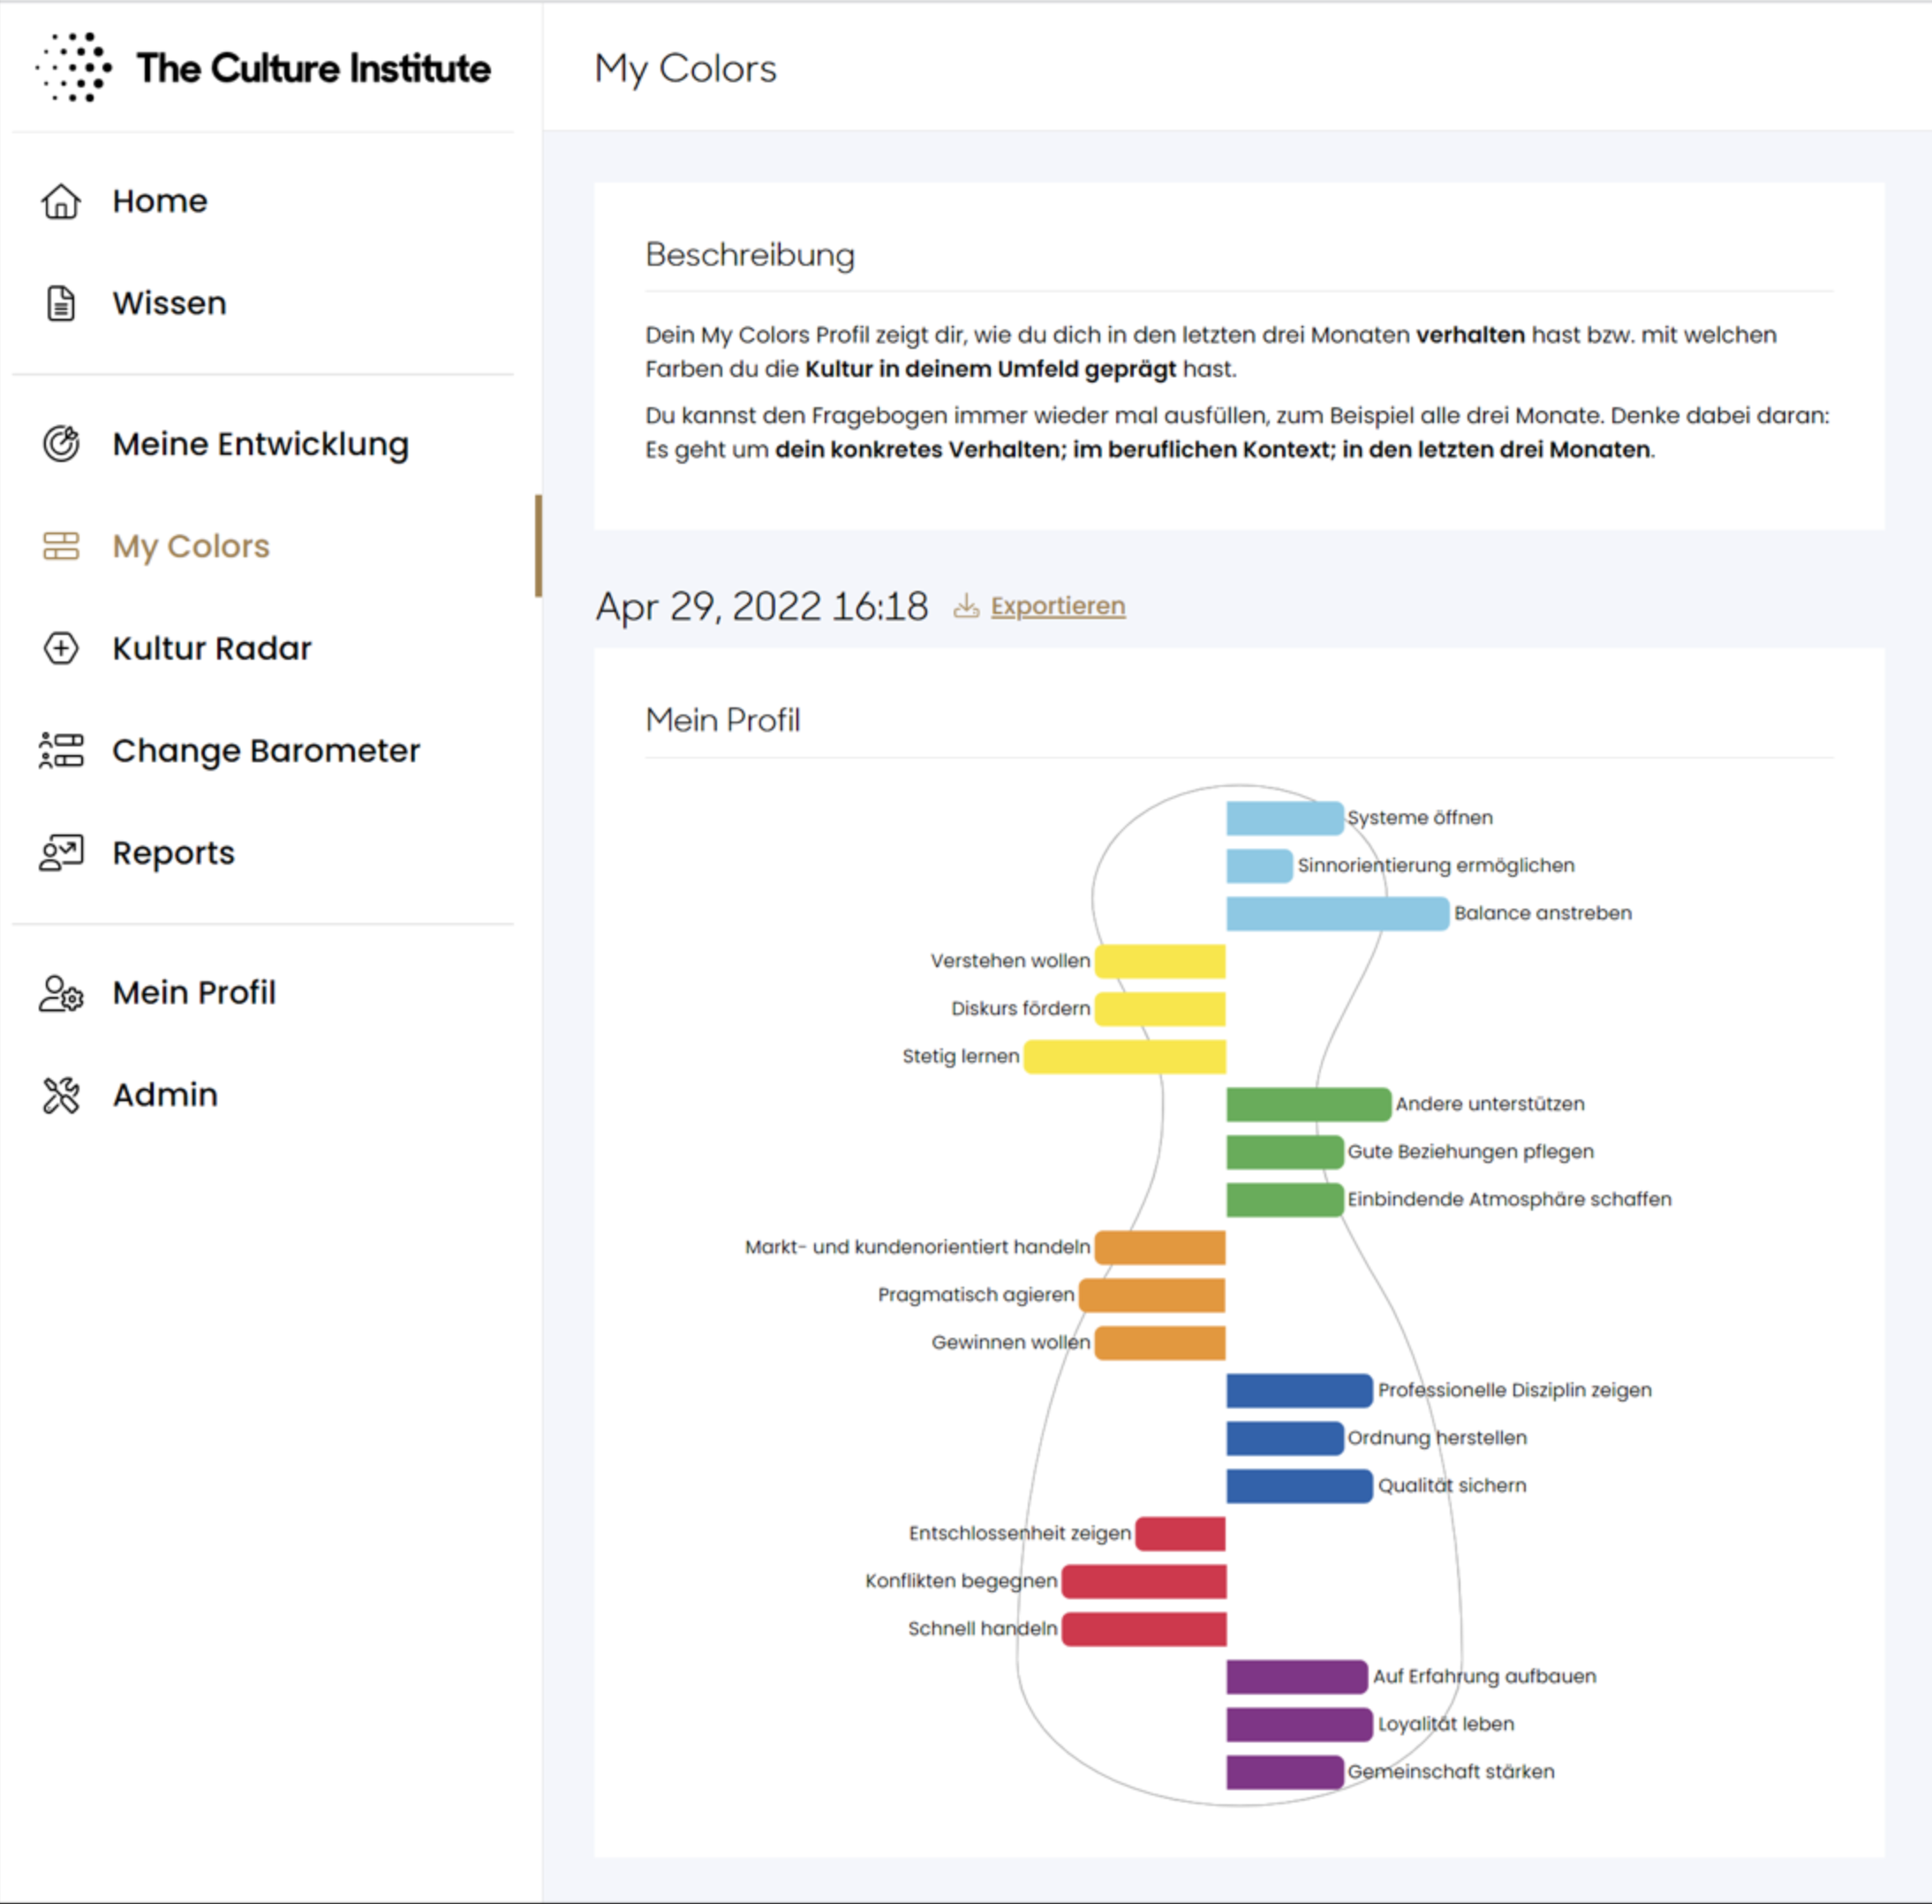Click the Mein Profil user-gear icon
The width and height of the screenshot is (1932, 1904).
tap(61, 993)
